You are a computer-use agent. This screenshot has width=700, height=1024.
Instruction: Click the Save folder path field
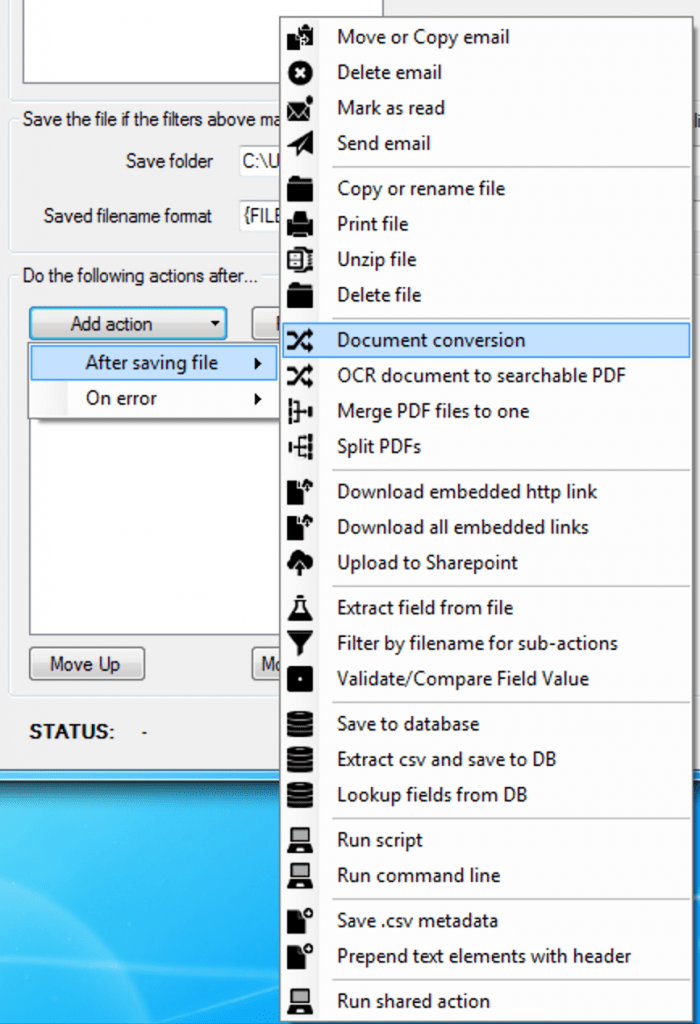258,161
